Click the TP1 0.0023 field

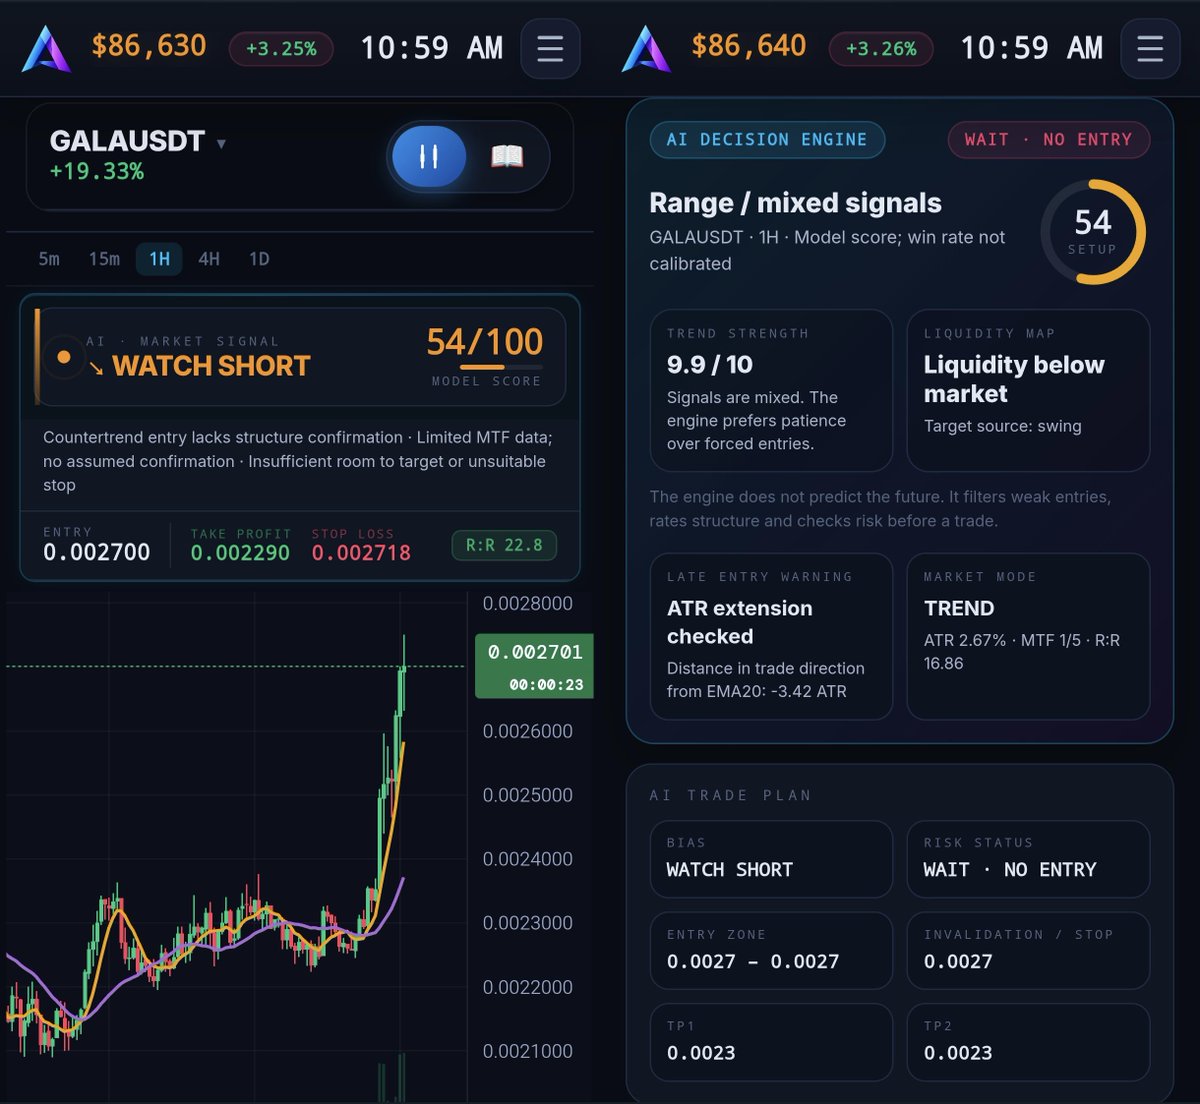(771, 1042)
